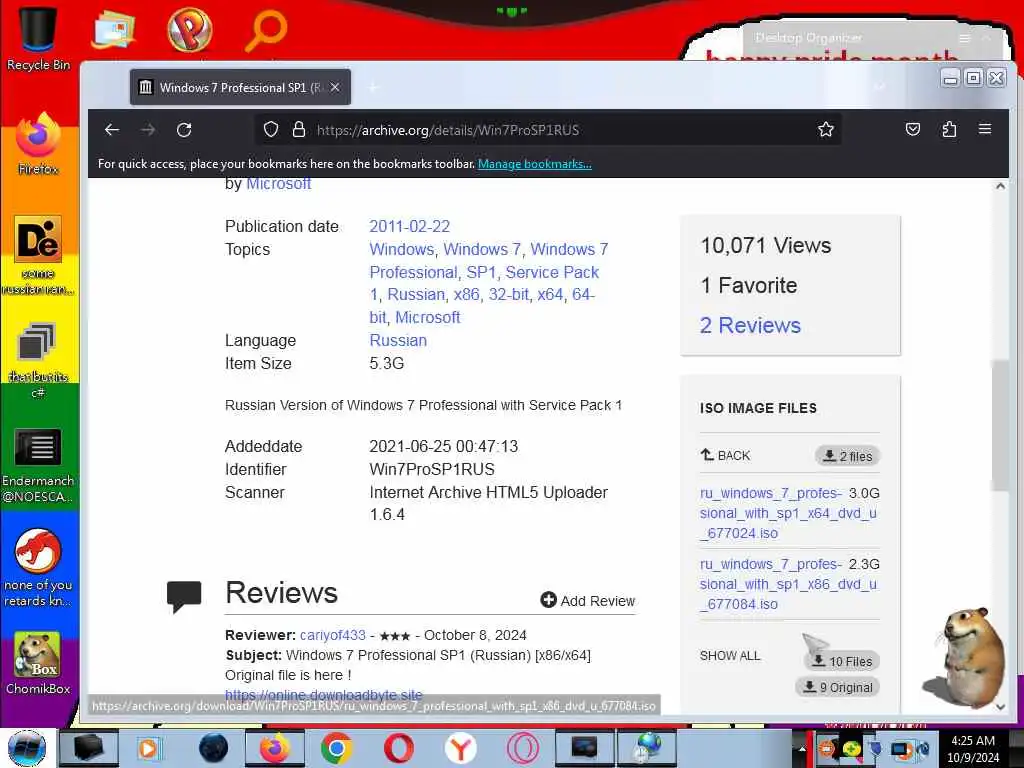Open the red P ball desktop icon
The image size is (1024, 768).
pos(189,29)
